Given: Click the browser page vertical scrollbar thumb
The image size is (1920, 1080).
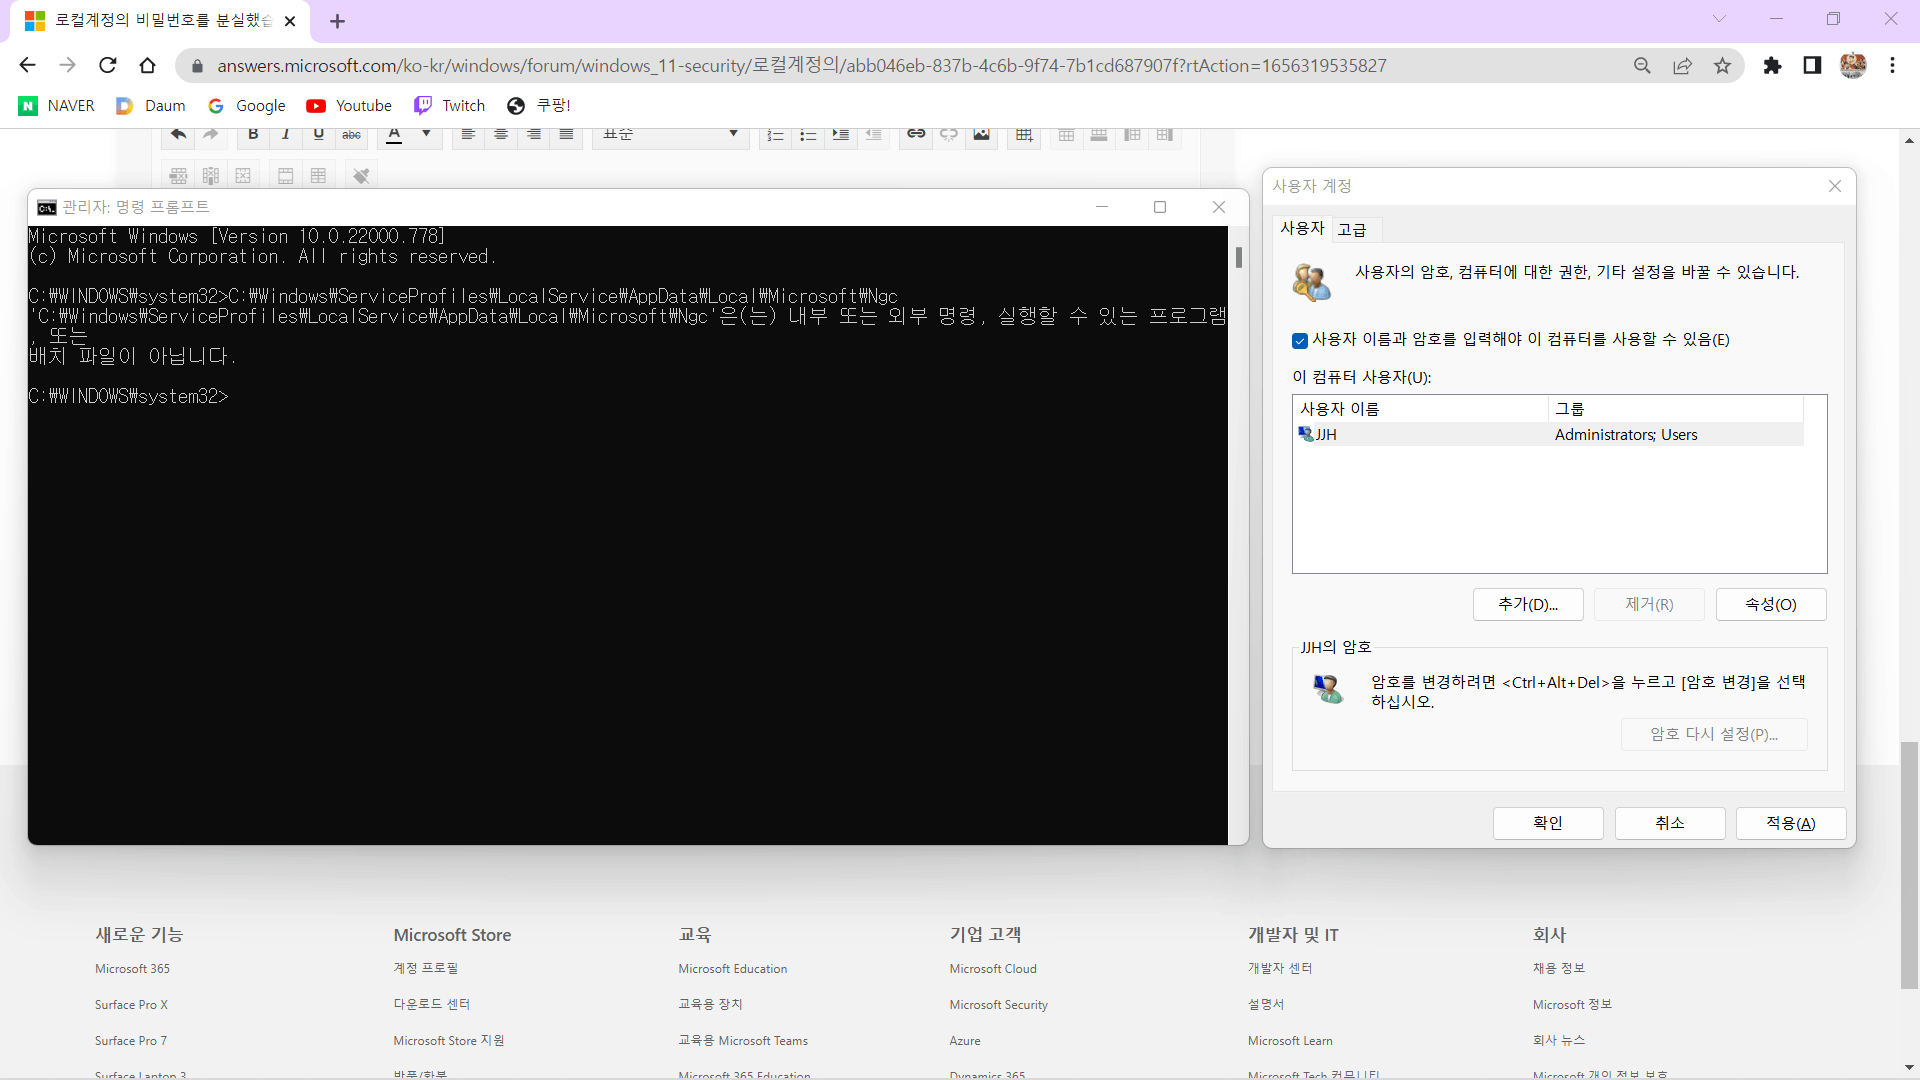Looking at the screenshot, I should tap(1909, 865).
